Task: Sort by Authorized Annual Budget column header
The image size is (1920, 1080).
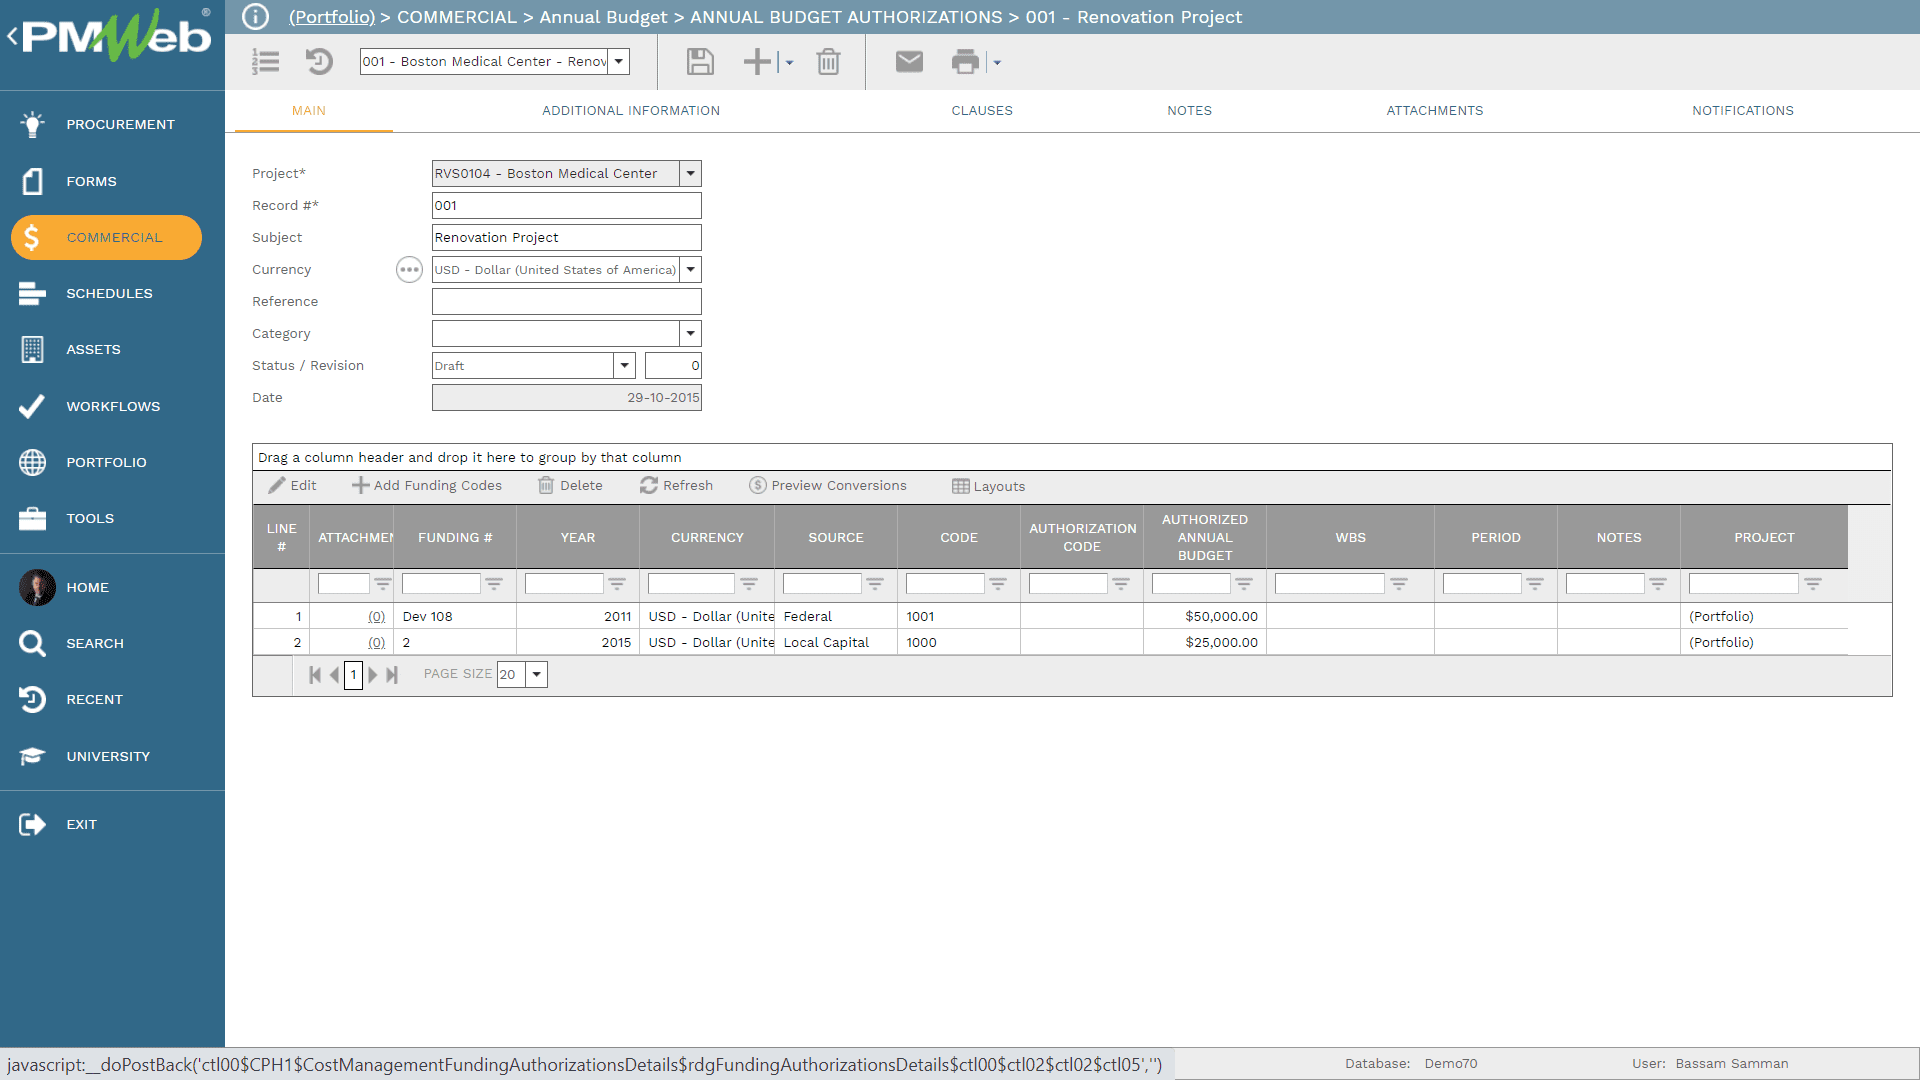Action: click(1205, 537)
